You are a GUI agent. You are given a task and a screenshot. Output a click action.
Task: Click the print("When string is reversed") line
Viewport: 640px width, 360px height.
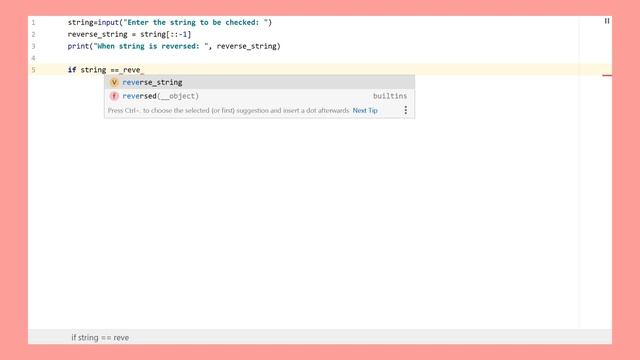click(x=174, y=46)
